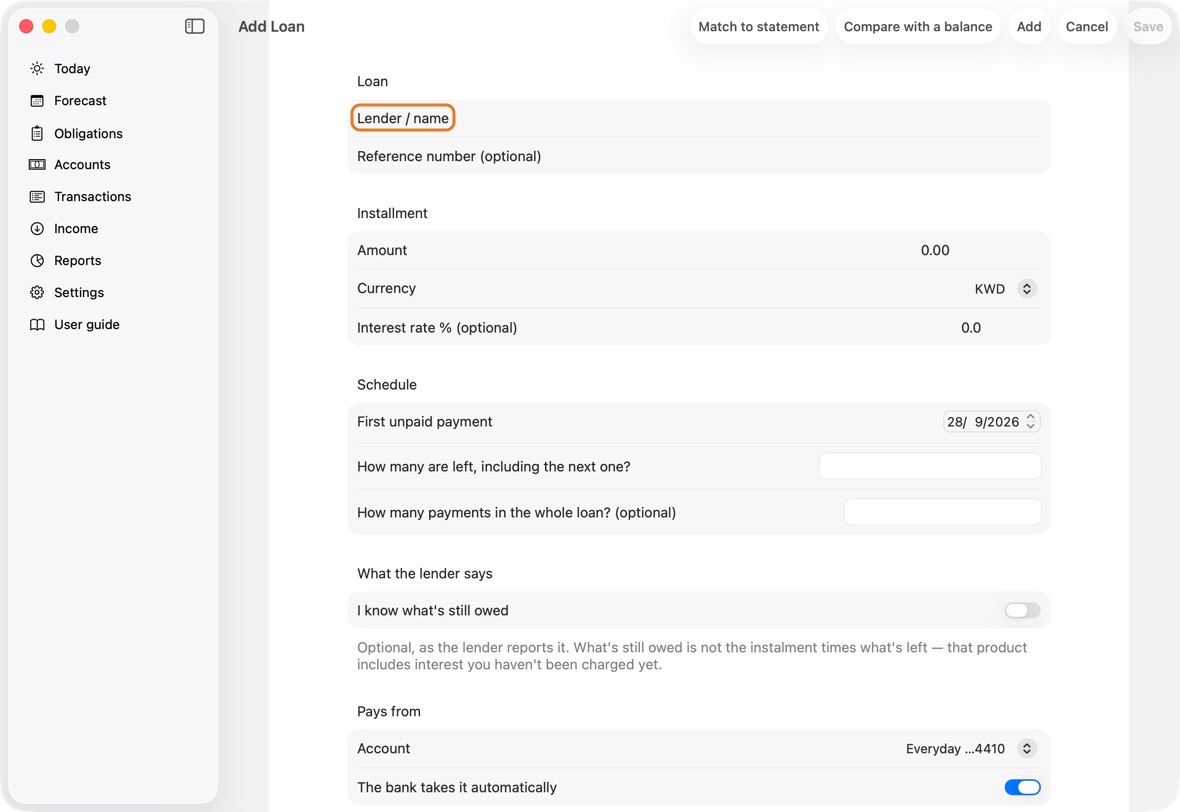The image size is (1180, 812).
Task: Click the Reference number (optional) field
Action: click(x=698, y=156)
